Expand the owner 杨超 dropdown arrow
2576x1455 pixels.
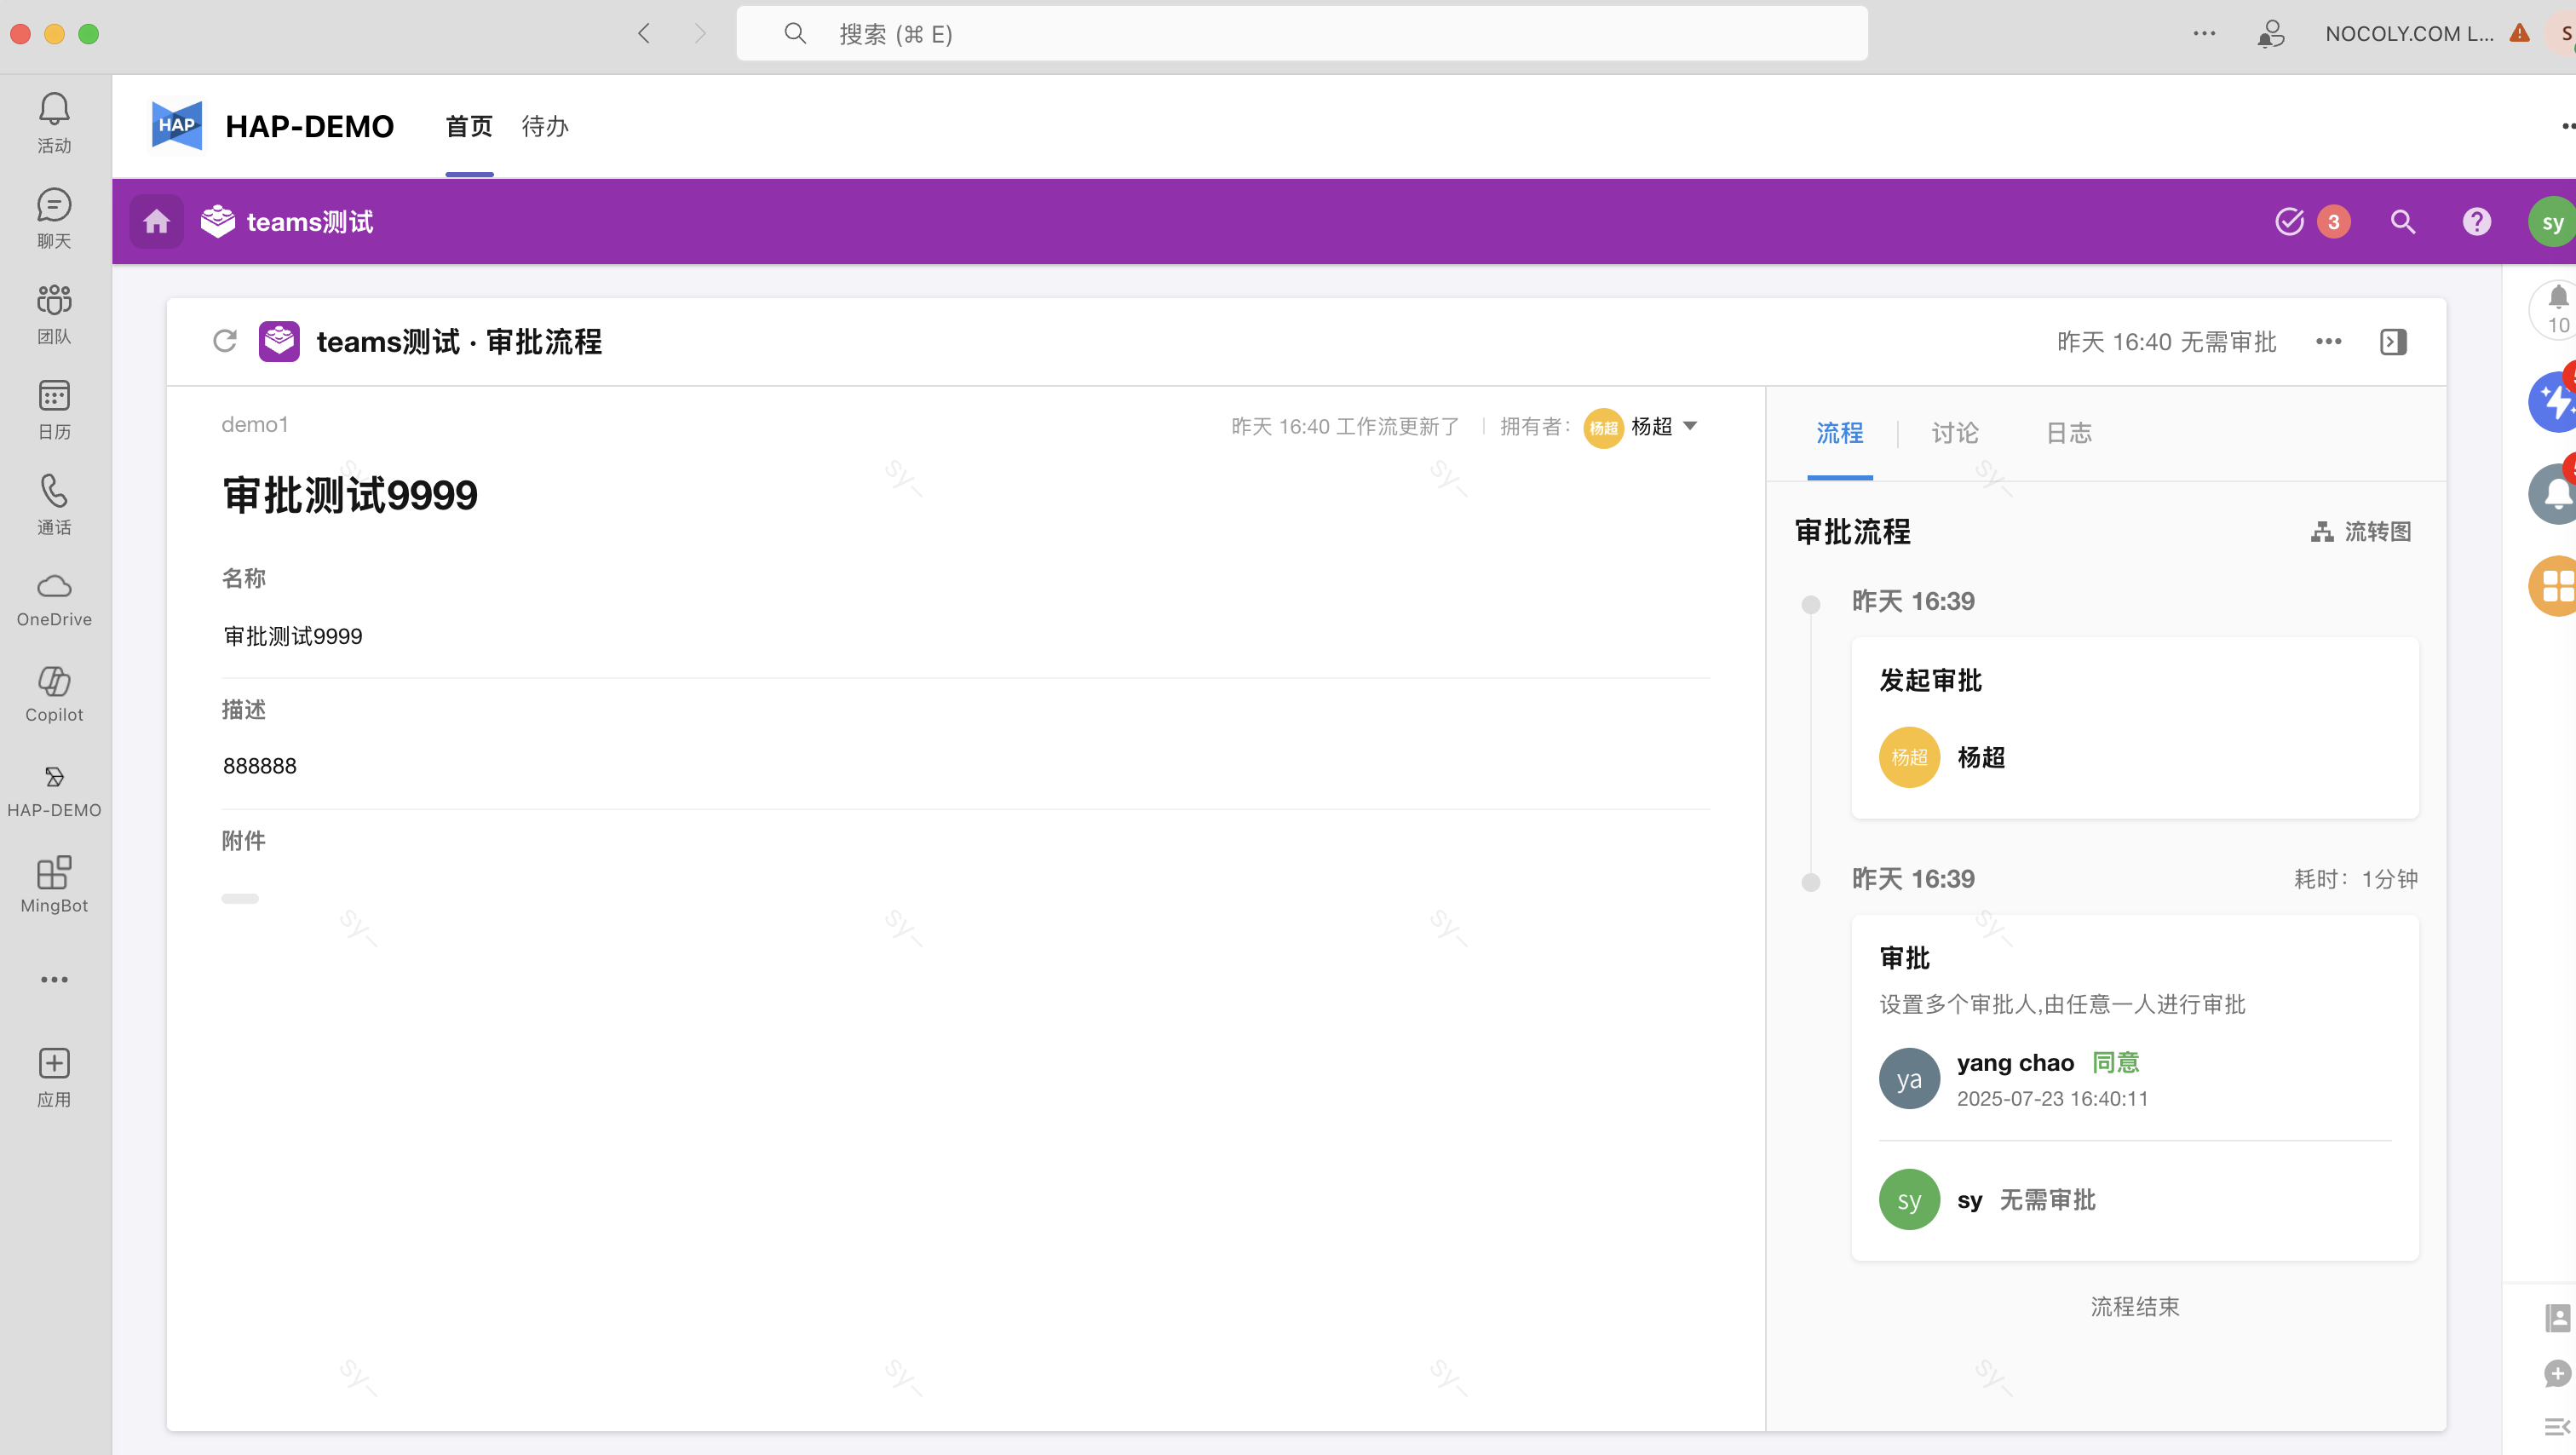pyautogui.click(x=1690, y=426)
